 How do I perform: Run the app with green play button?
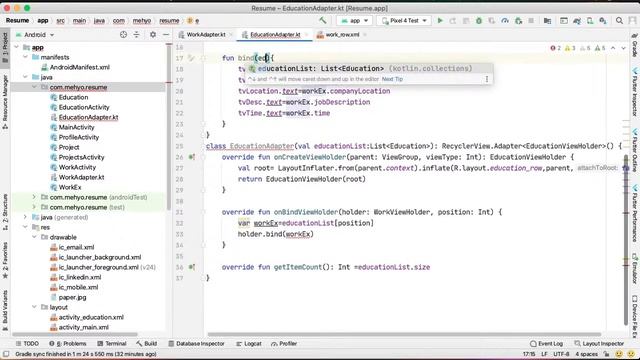pos(440,20)
